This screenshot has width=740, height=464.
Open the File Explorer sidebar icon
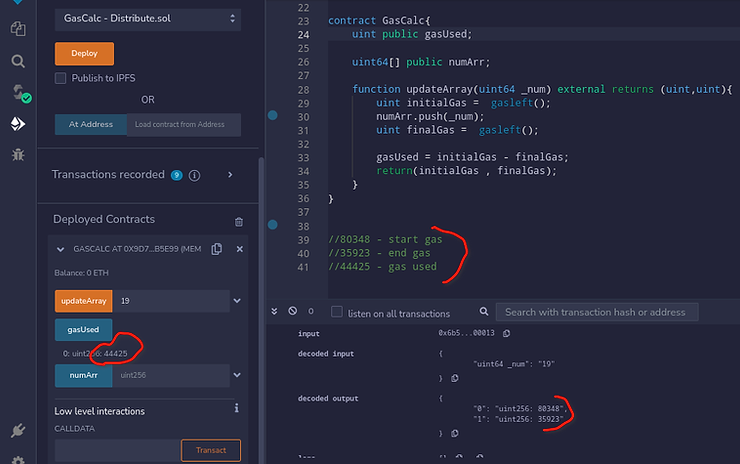click(x=17, y=29)
